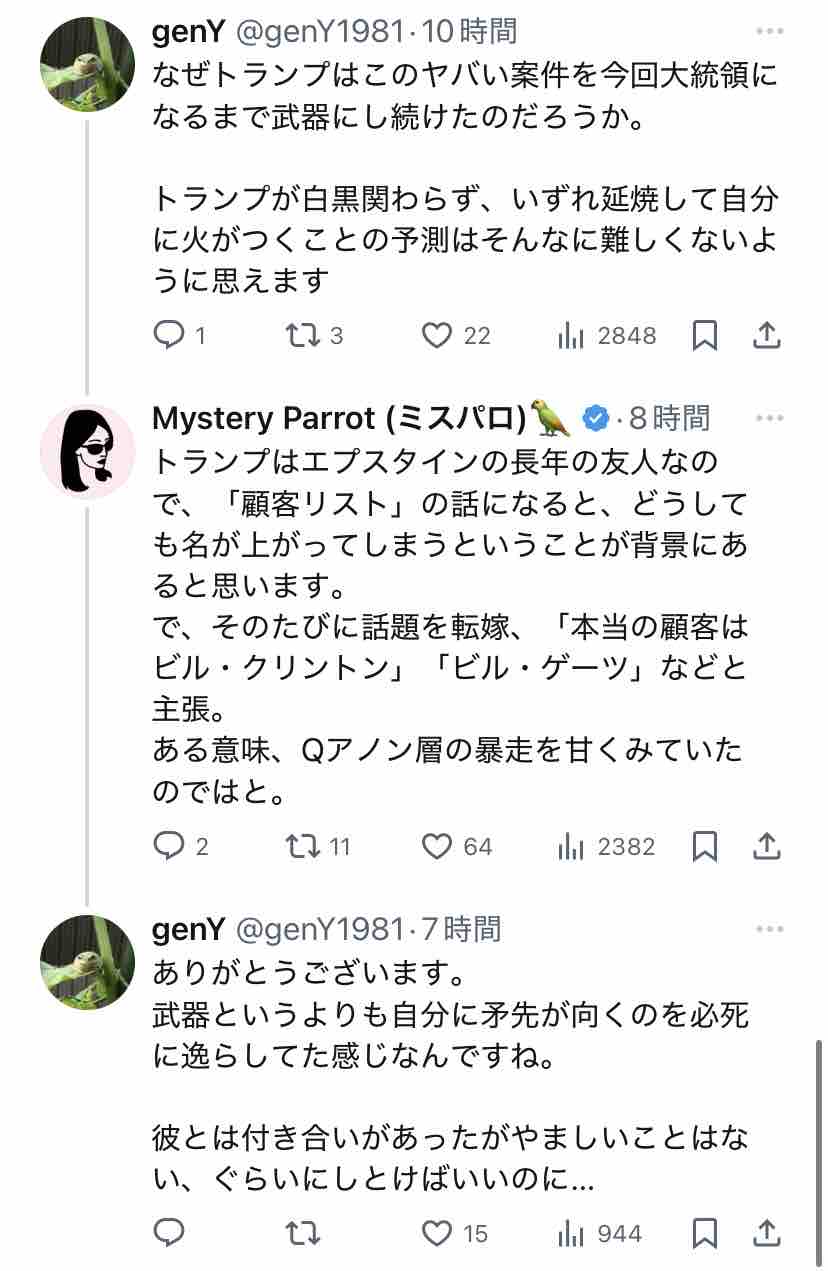Open more options on genY's last tweet

tap(769, 930)
